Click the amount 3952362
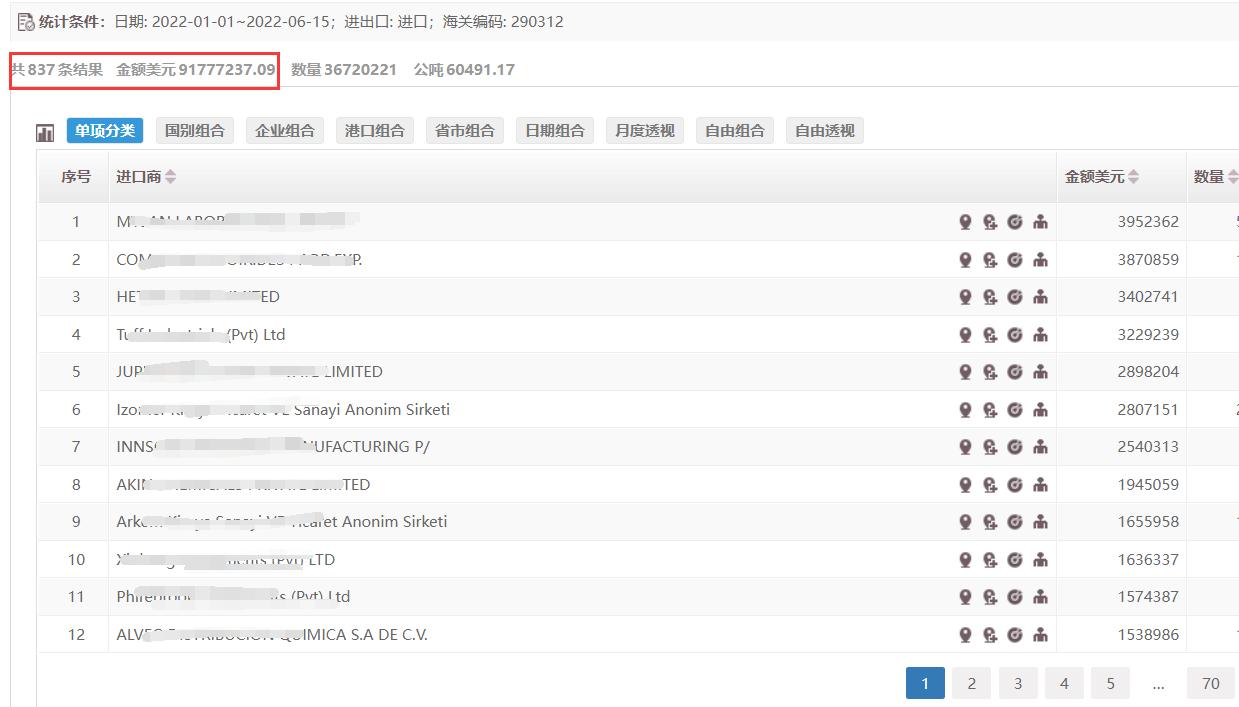 click(1148, 222)
